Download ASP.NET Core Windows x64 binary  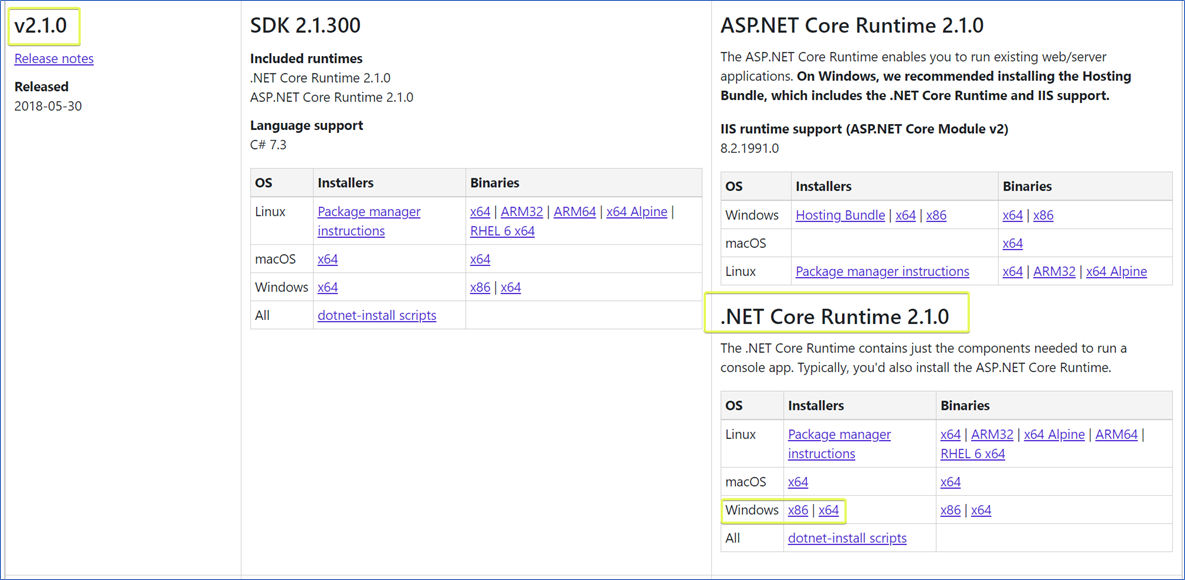coord(1013,216)
